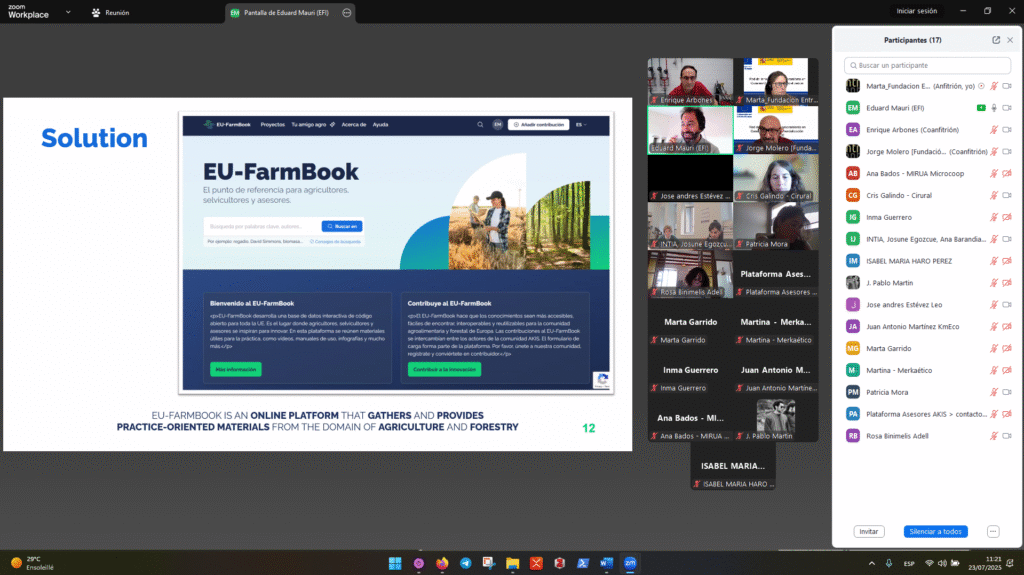Image resolution: width=1024 pixels, height=575 pixels.
Task: Open ES language dropdown in EU-FarmBook
Action: (581, 124)
